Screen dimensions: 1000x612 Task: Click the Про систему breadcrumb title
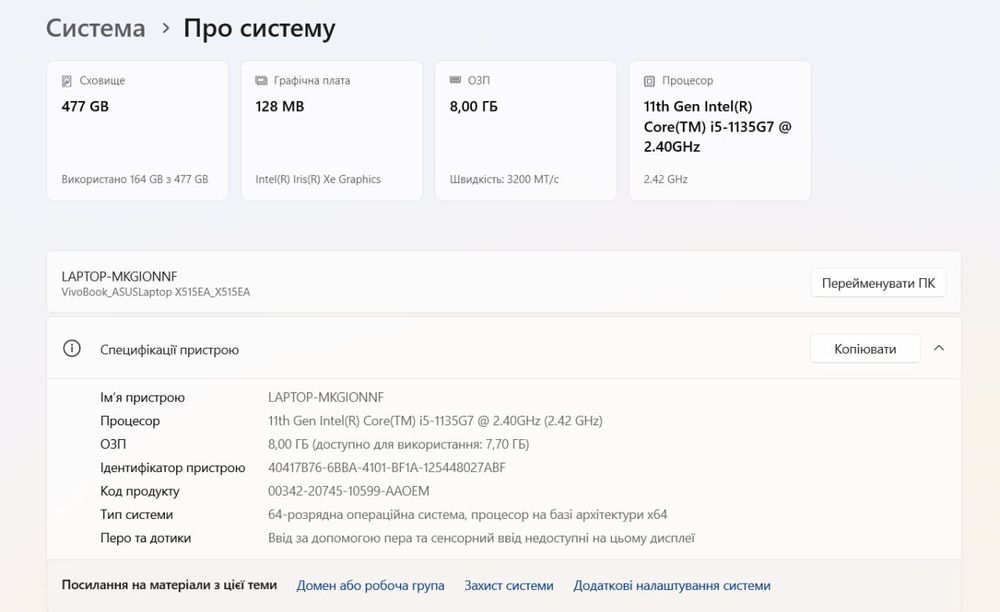[259, 28]
